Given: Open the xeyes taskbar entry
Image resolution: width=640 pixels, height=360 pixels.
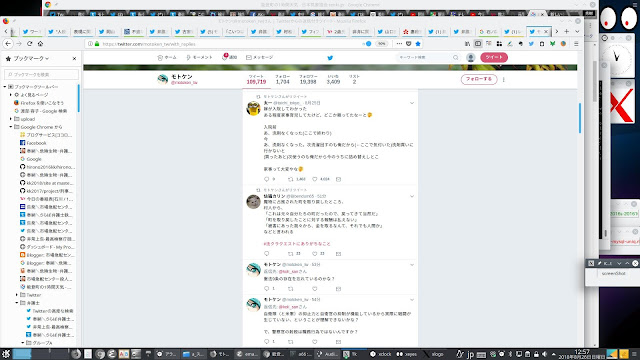Looking at the screenshot, I should (407, 354).
